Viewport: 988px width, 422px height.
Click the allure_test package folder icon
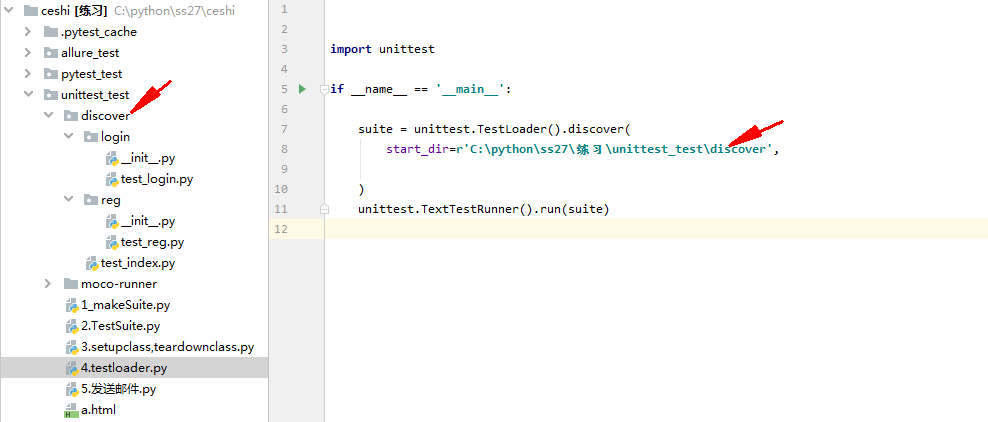pos(50,52)
